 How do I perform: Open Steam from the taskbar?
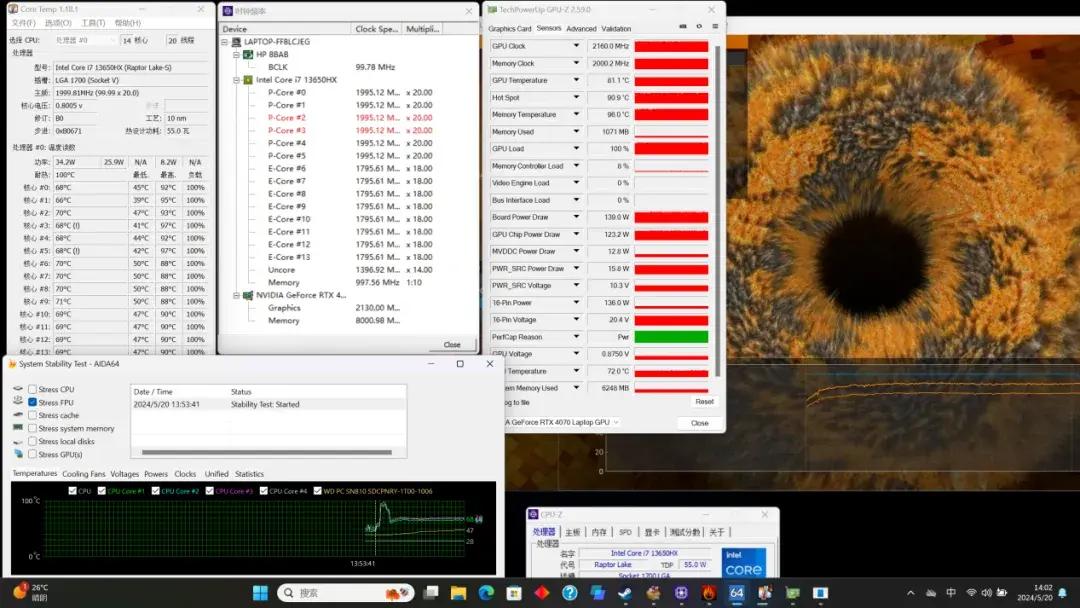tap(626, 593)
